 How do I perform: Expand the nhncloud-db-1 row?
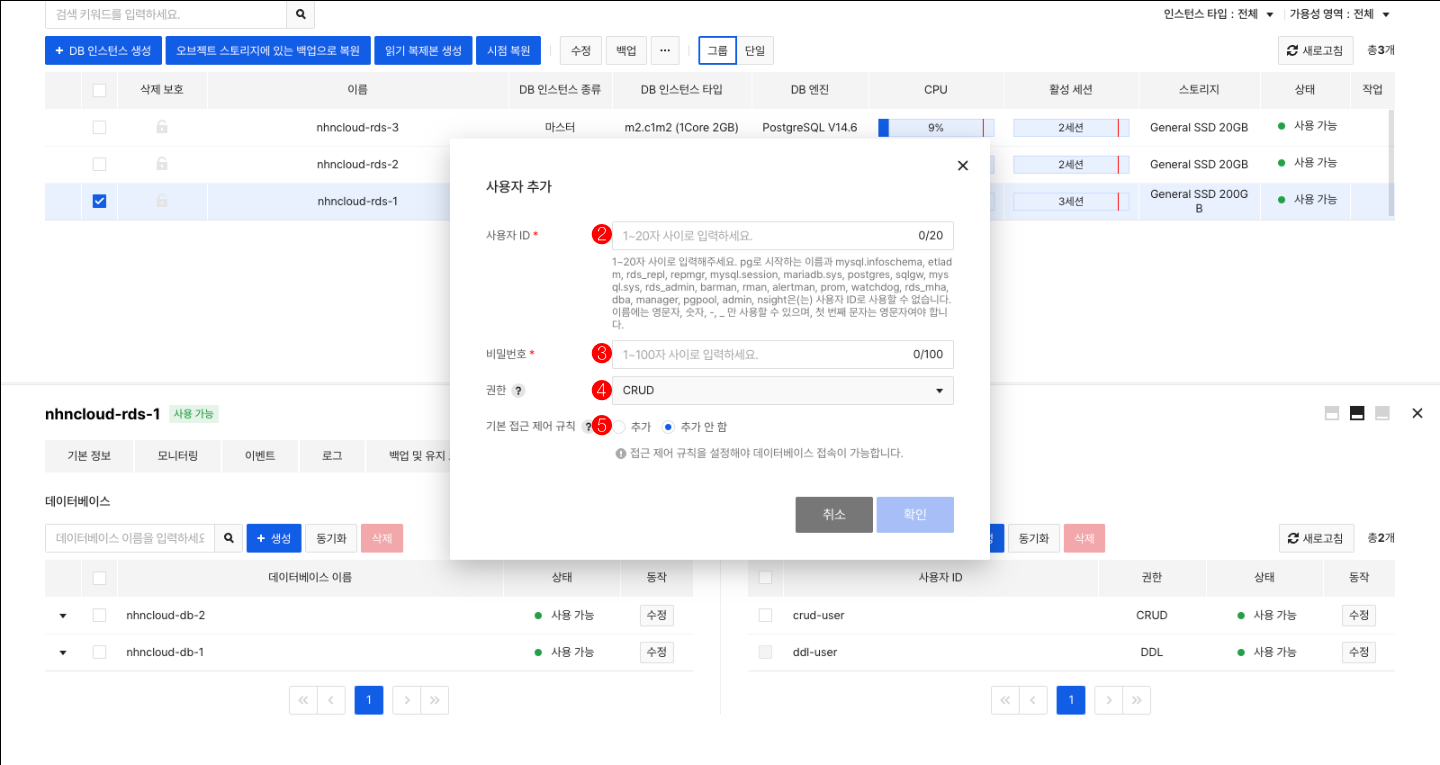click(63, 653)
